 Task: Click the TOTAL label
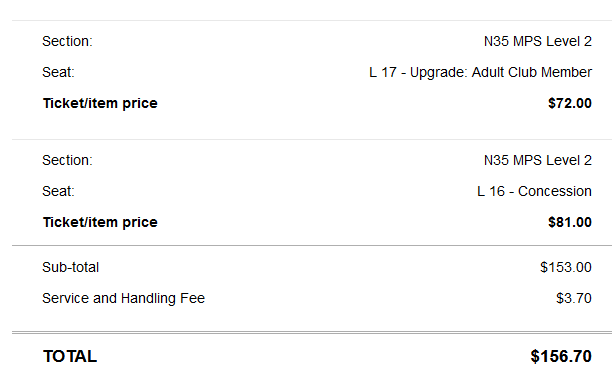[70, 356]
